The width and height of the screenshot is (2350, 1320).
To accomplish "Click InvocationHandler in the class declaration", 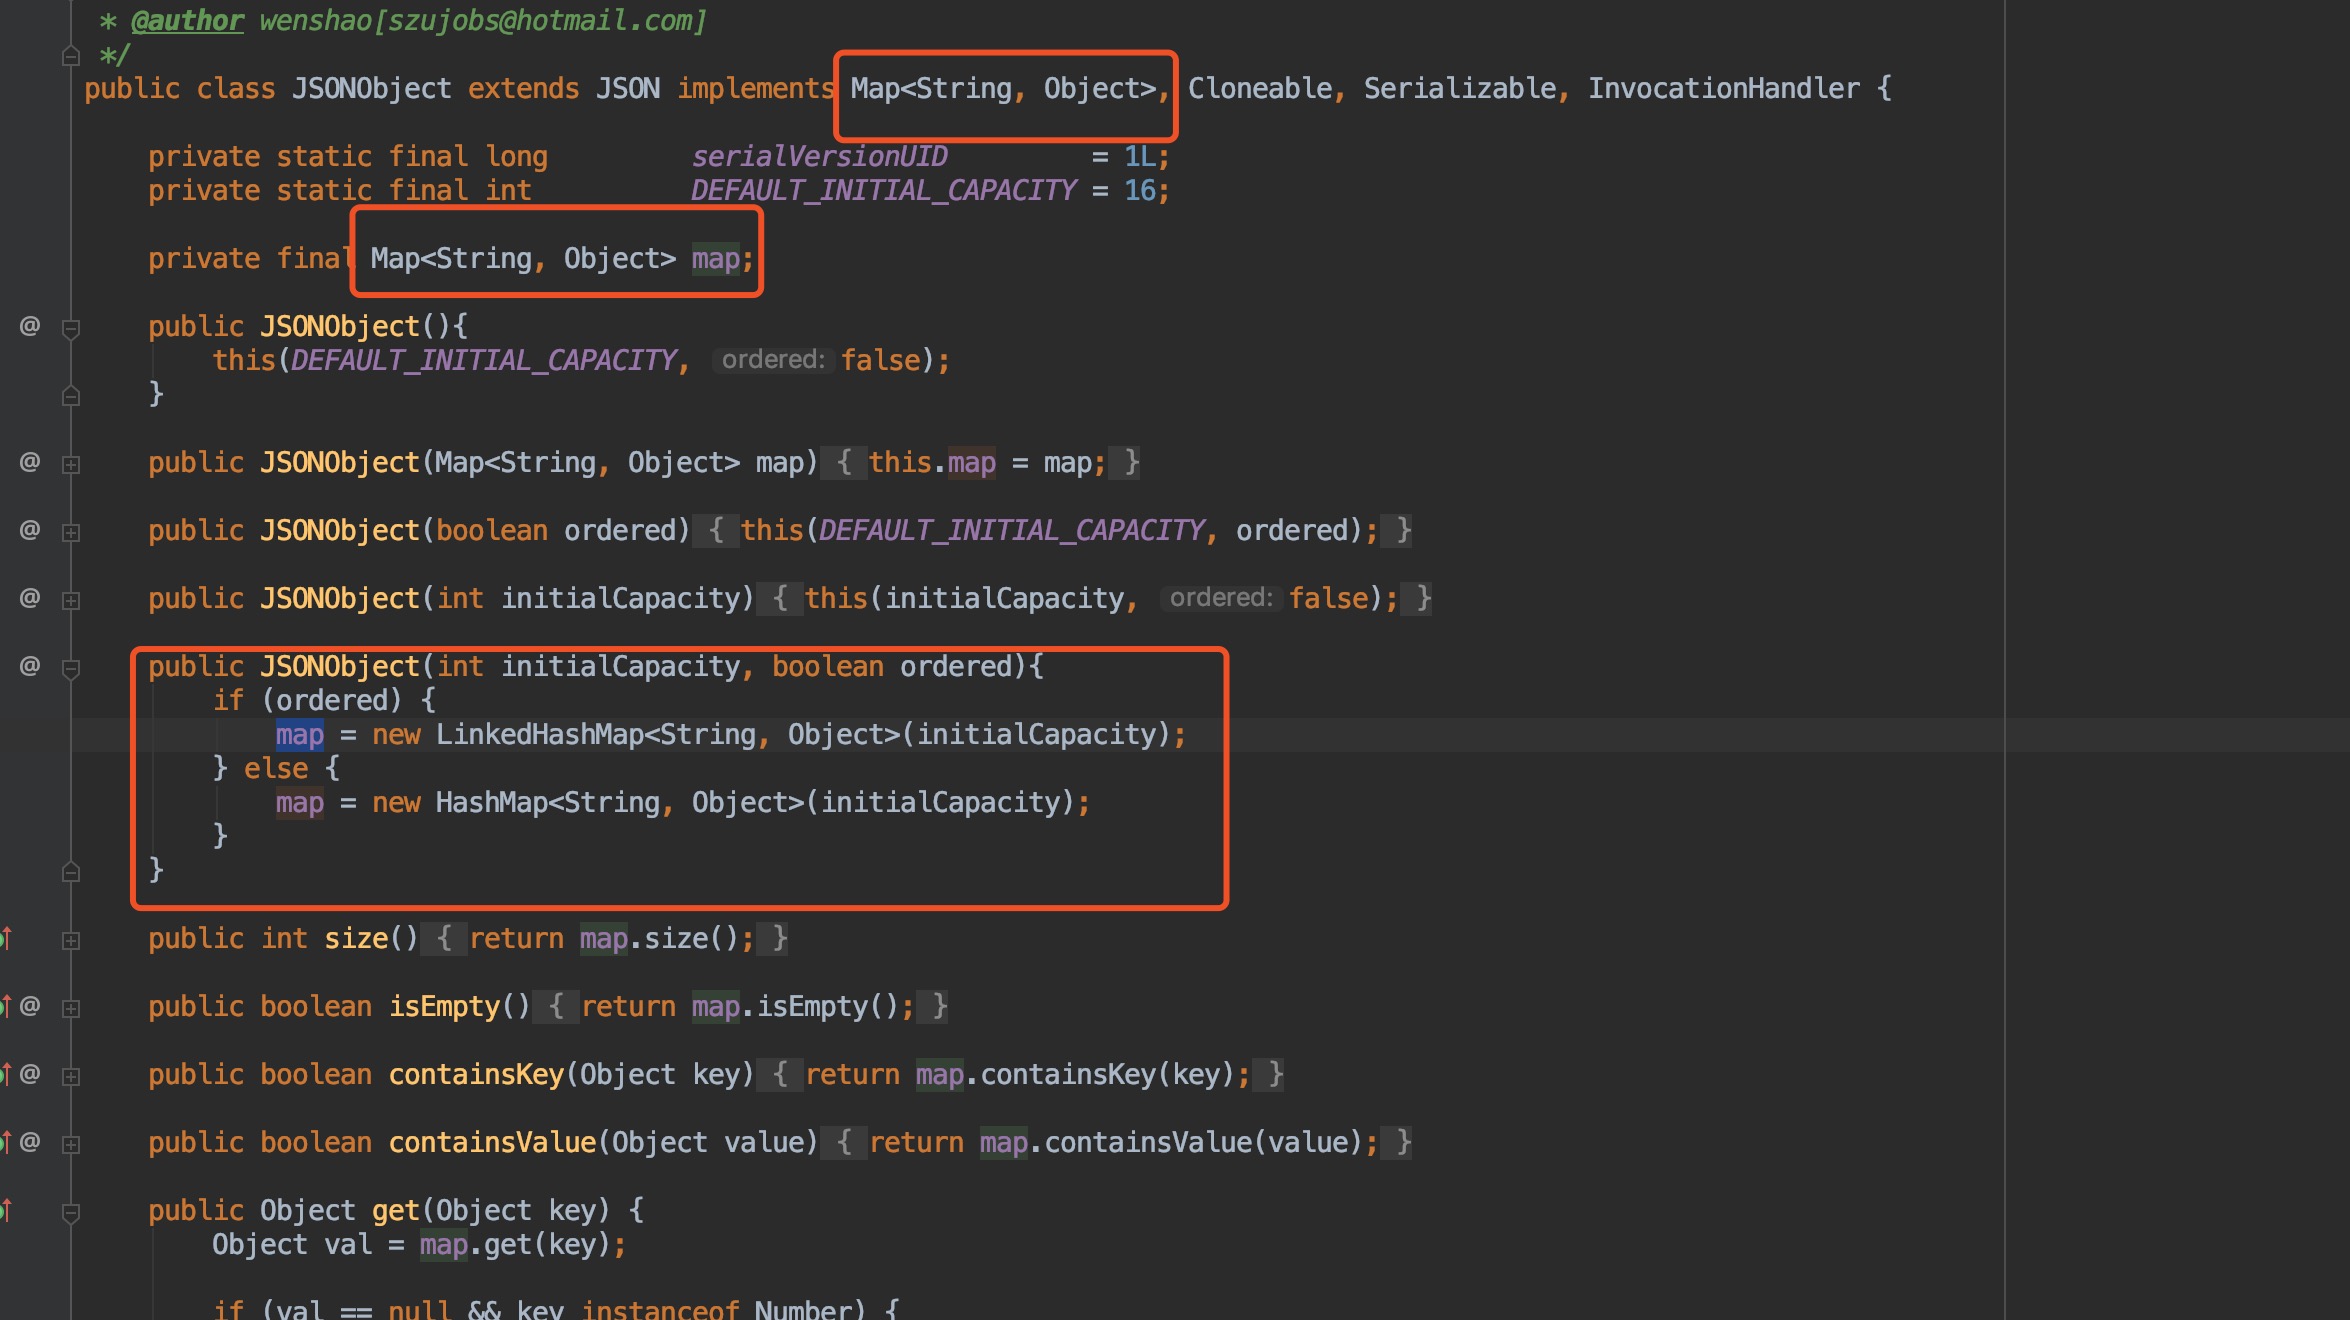I will [1723, 88].
